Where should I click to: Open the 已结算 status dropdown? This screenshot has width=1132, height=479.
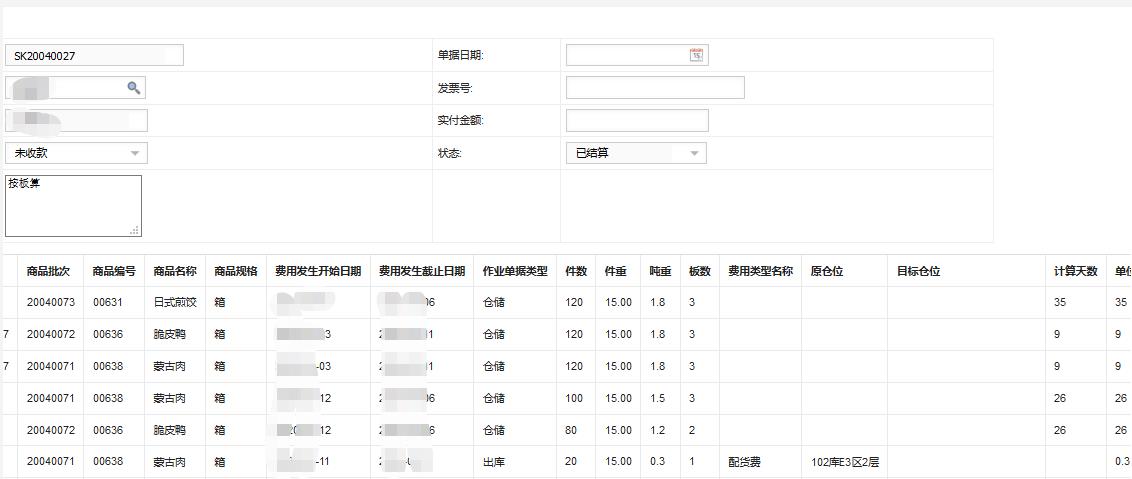(x=694, y=153)
